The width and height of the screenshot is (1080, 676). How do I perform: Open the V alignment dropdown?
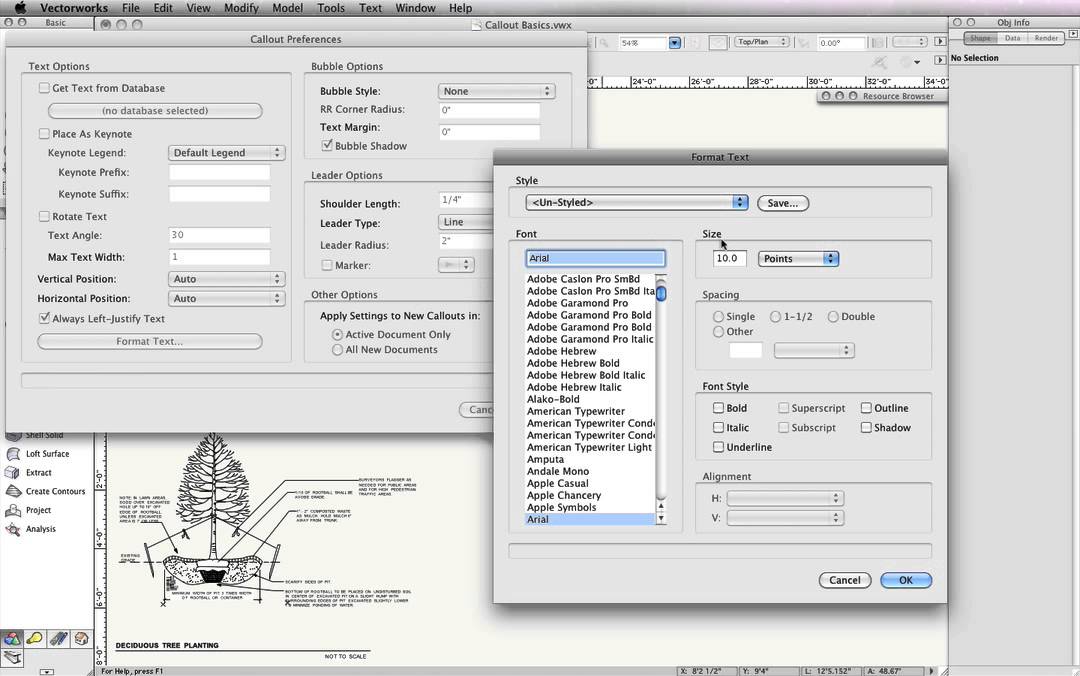click(785, 518)
